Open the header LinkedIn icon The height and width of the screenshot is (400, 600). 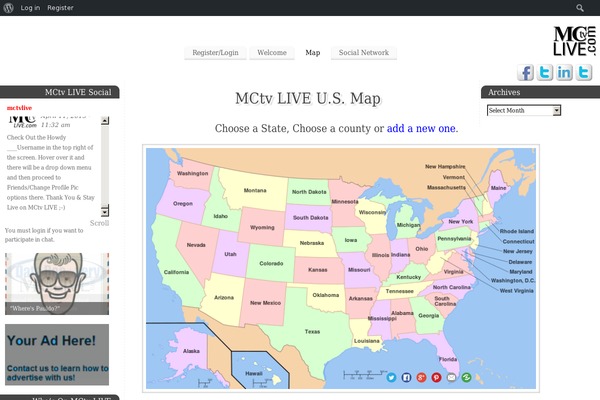tap(564, 72)
